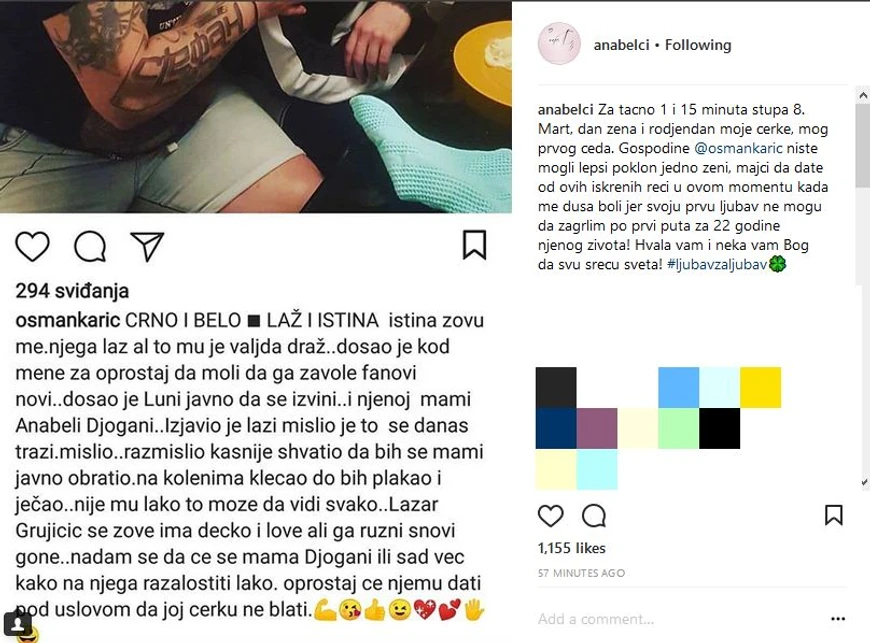Bookmark the osmankaric post

click(474, 245)
